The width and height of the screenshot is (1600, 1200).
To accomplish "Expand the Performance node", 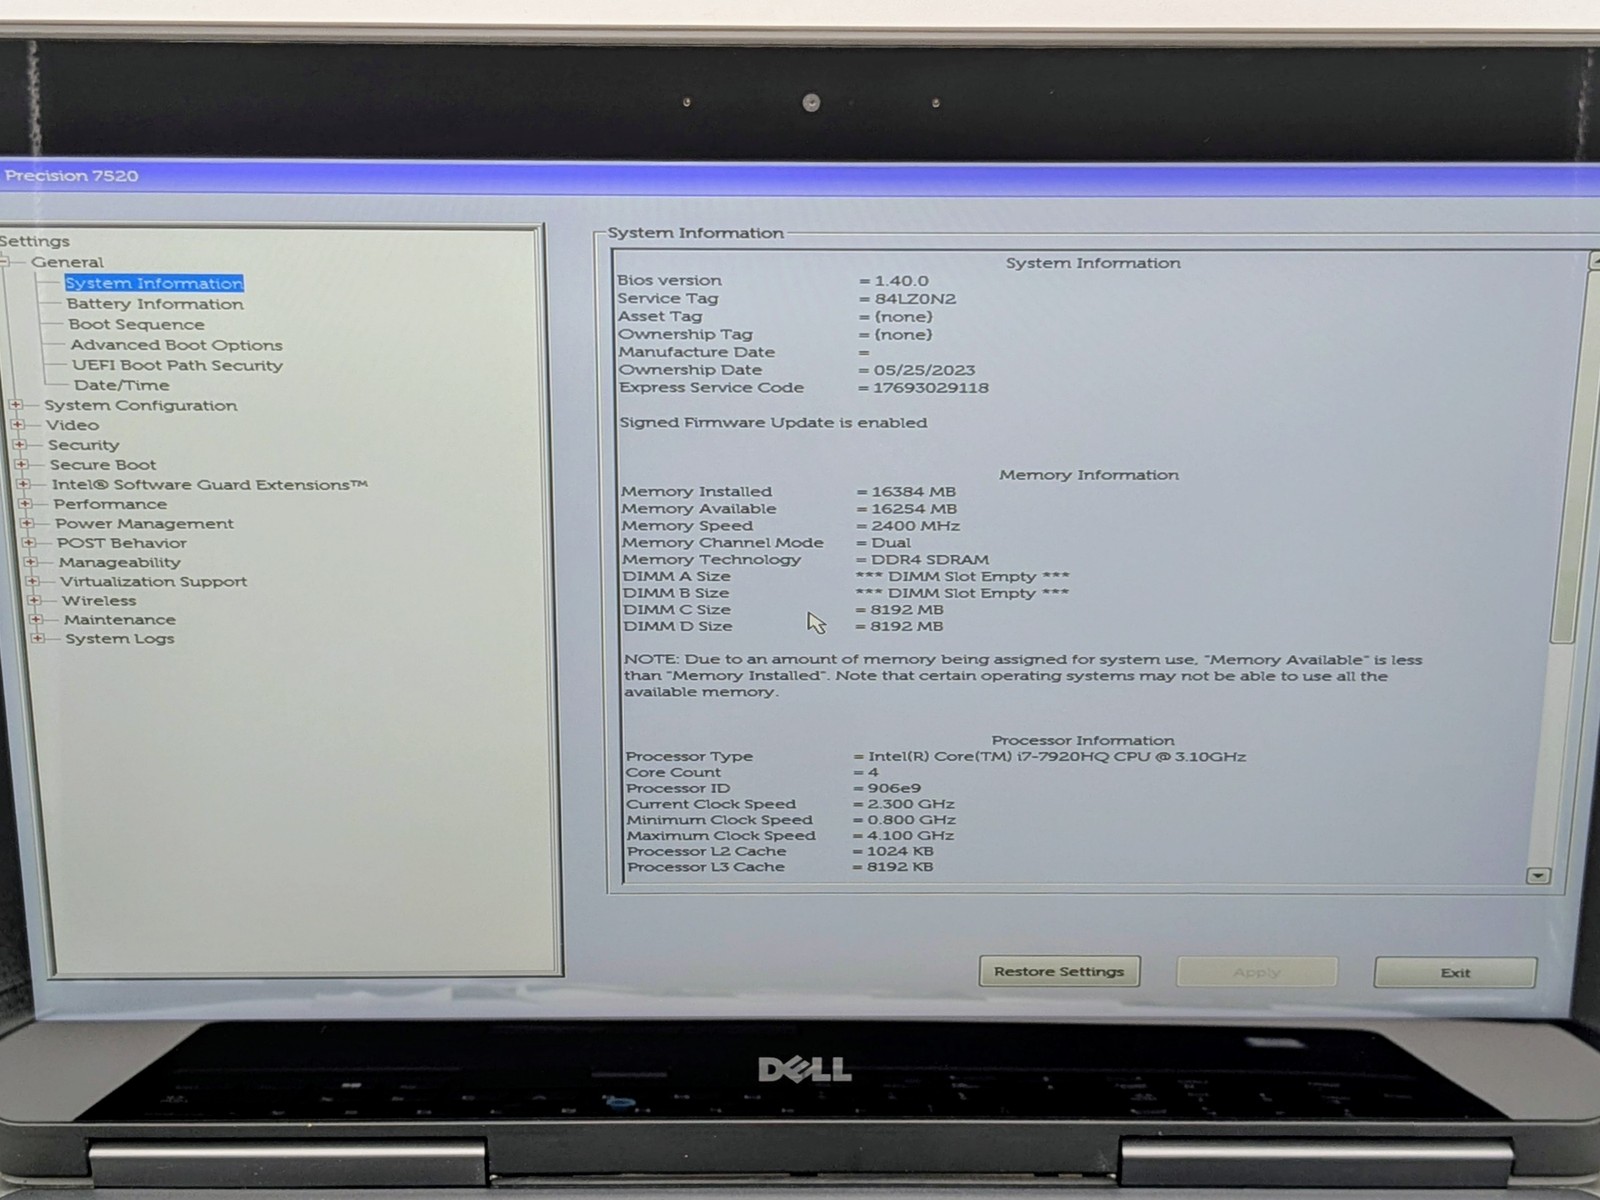I will [25, 504].
